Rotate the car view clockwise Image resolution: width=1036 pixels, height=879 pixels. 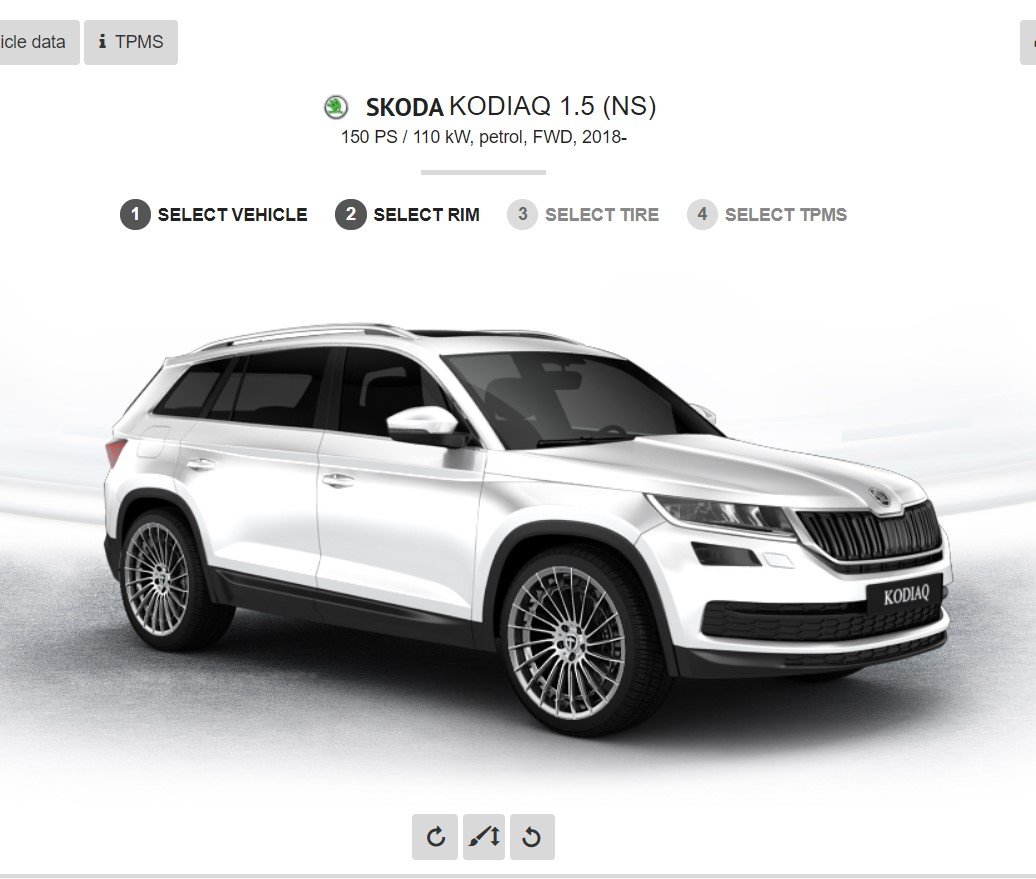pos(435,837)
